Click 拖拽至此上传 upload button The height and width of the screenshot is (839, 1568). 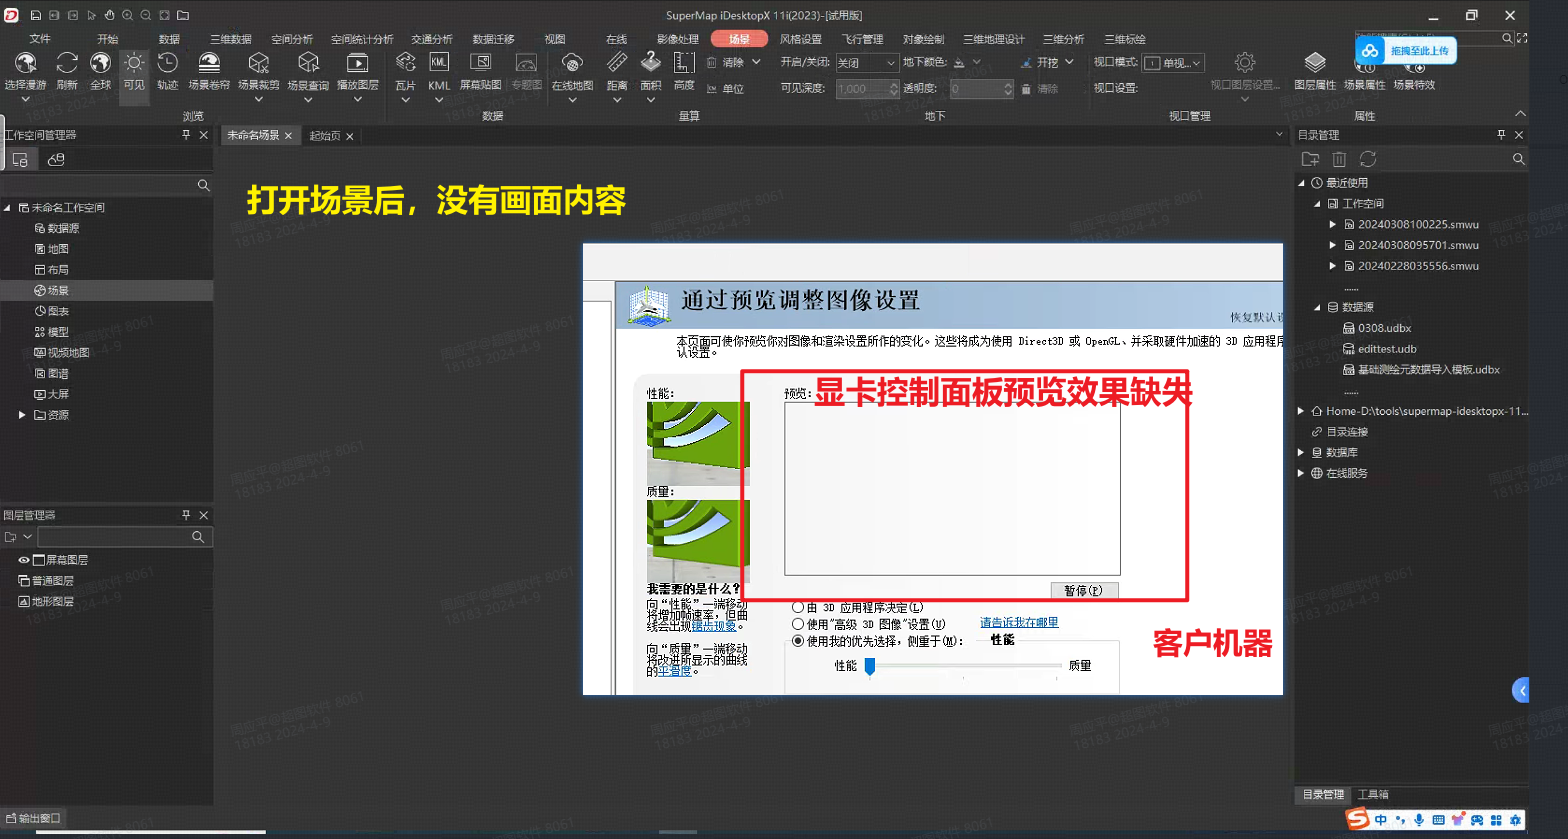tap(1406, 50)
